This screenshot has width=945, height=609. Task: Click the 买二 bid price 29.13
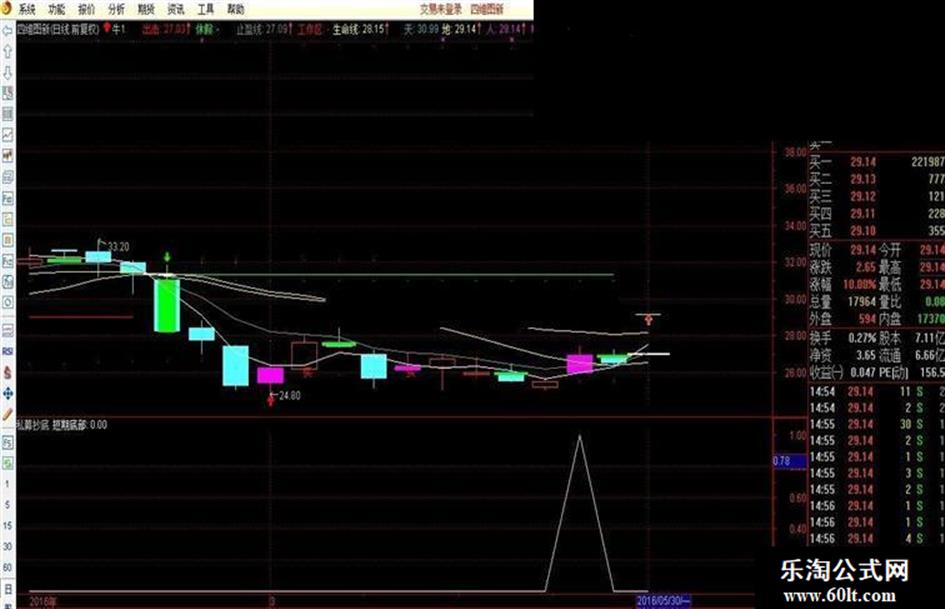(x=863, y=180)
